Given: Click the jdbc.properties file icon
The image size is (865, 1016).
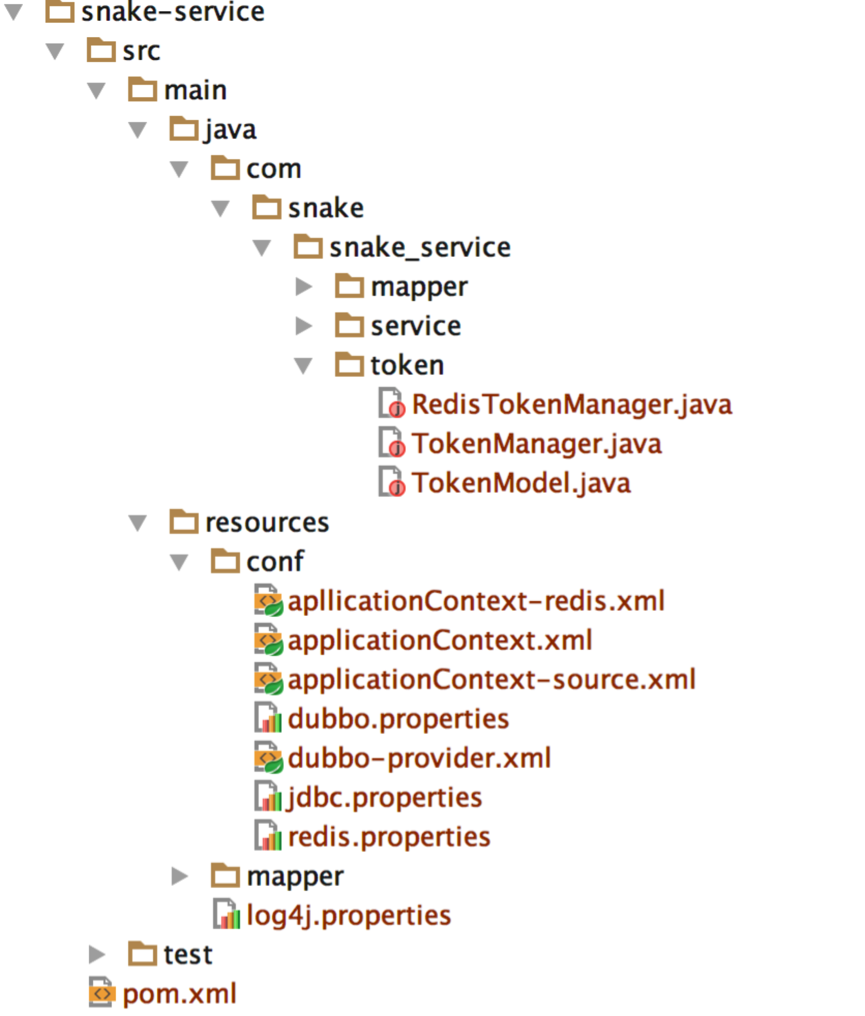Looking at the screenshot, I should pyautogui.click(x=268, y=797).
